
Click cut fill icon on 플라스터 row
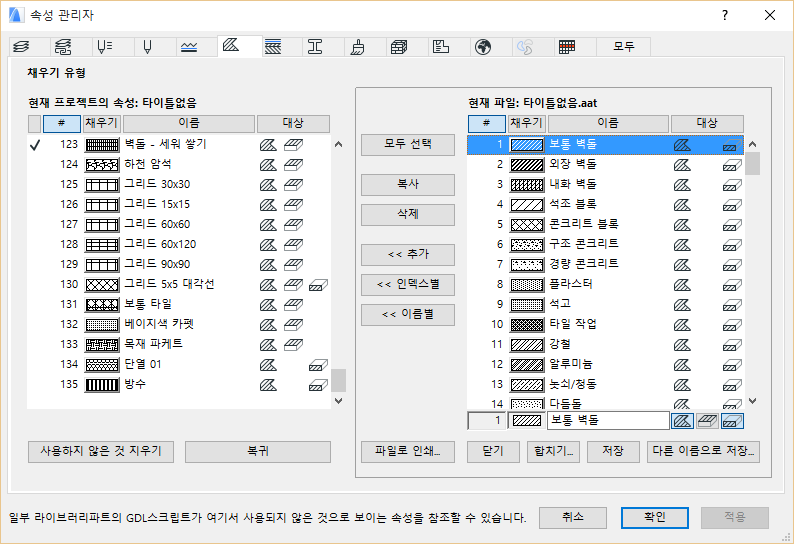(x=732, y=285)
